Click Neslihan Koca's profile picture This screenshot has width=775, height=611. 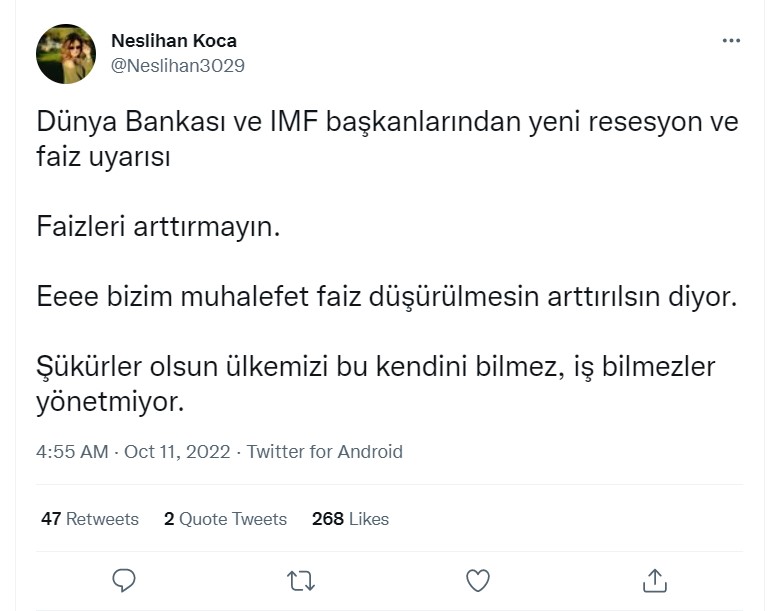point(66,54)
